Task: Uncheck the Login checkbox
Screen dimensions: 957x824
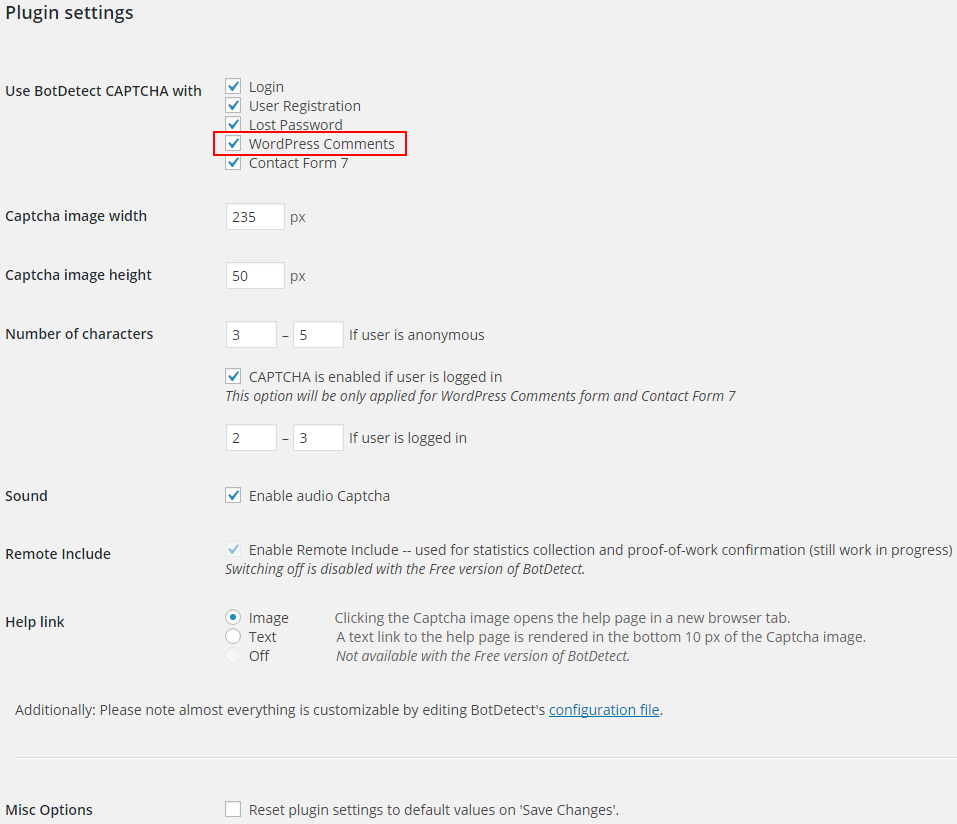Action: coord(233,87)
